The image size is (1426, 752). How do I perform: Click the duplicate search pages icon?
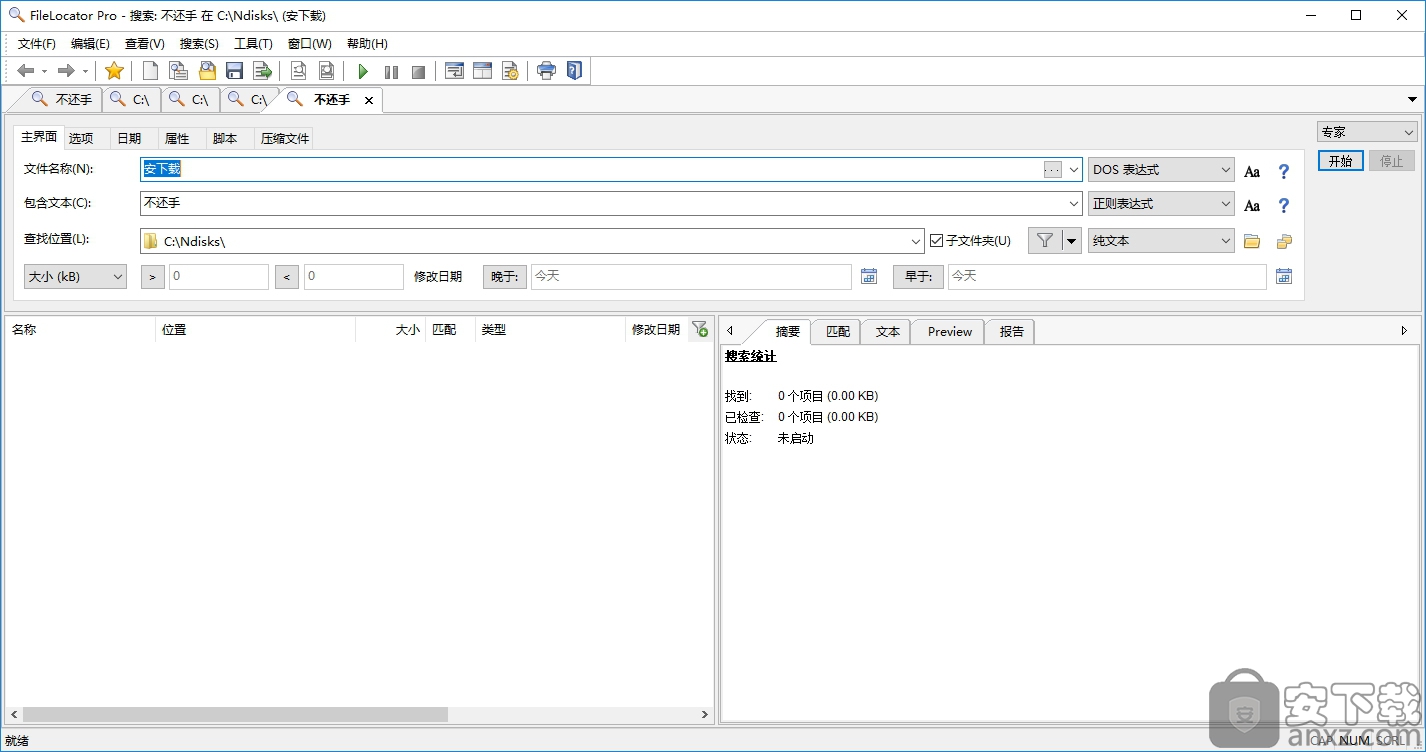tap(178, 71)
